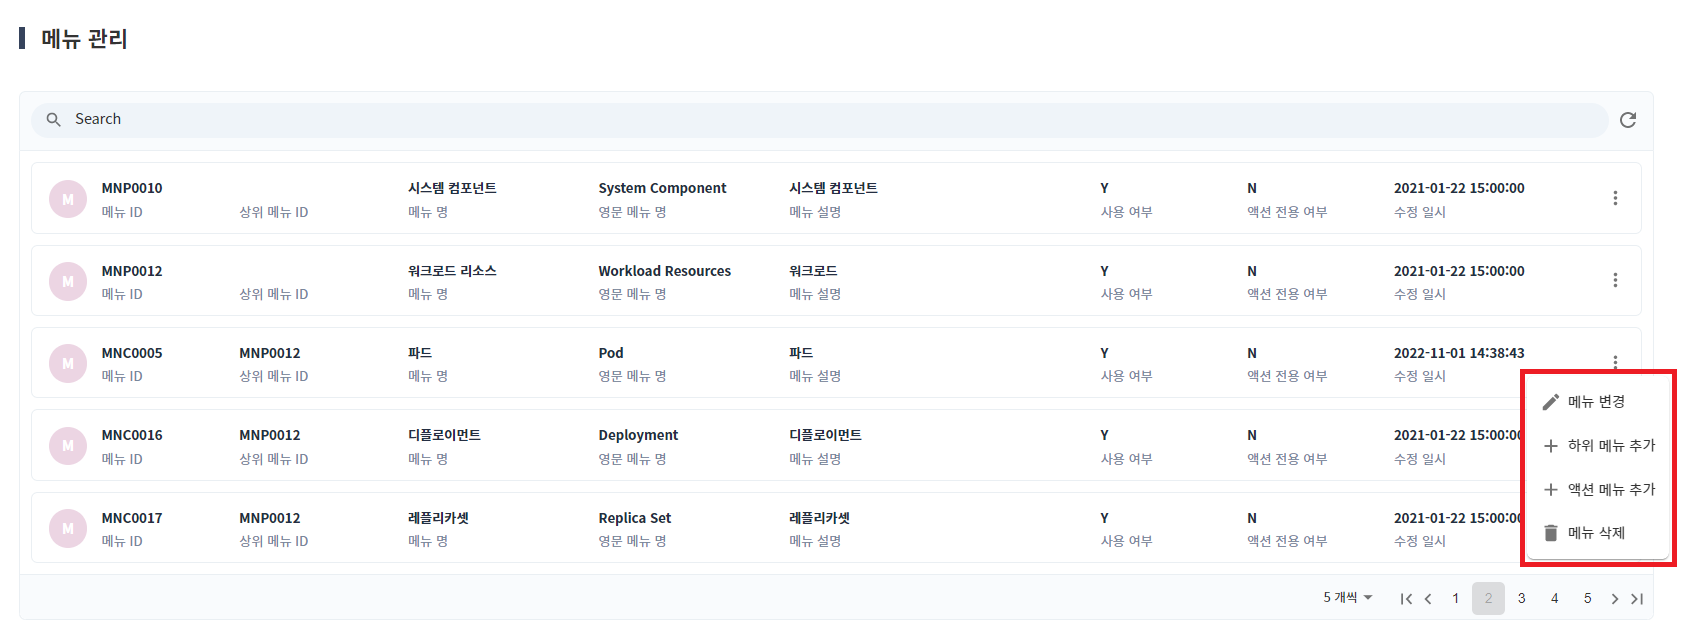Image resolution: width=1686 pixels, height=633 pixels.
Task: Go to page 5 in pagination
Action: coord(1587,598)
